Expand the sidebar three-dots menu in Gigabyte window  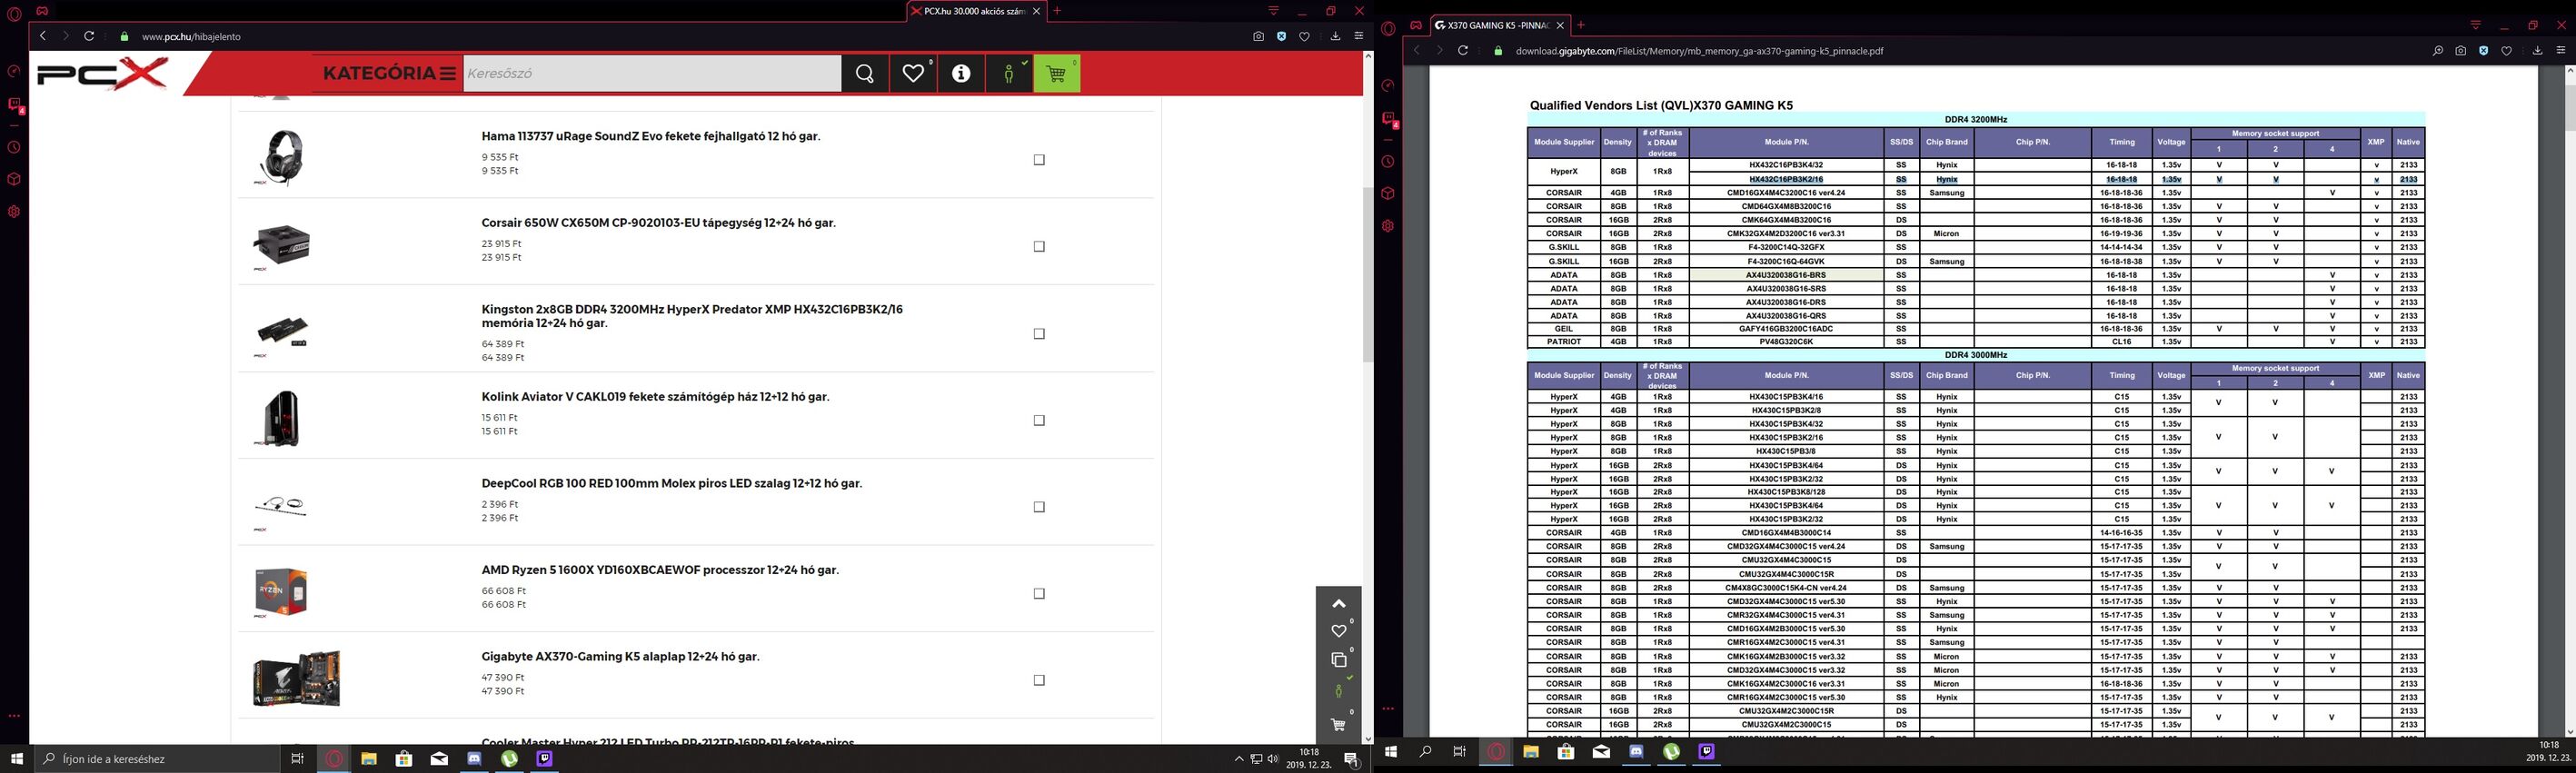click(1388, 708)
